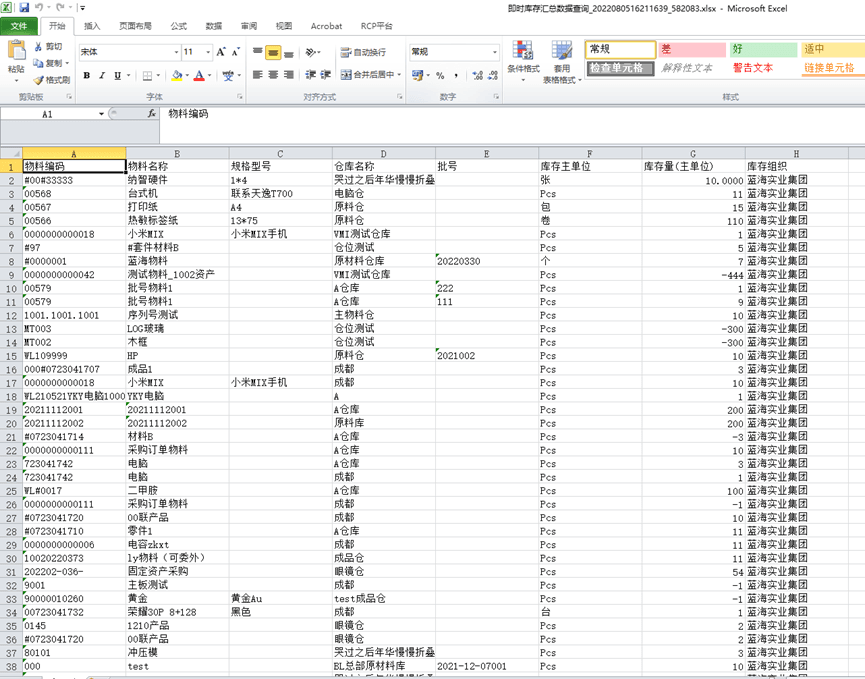This screenshot has height=679, width=865.
Task: Click the Paste (粘贴) icon
Action: pyautogui.click(x=15, y=55)
